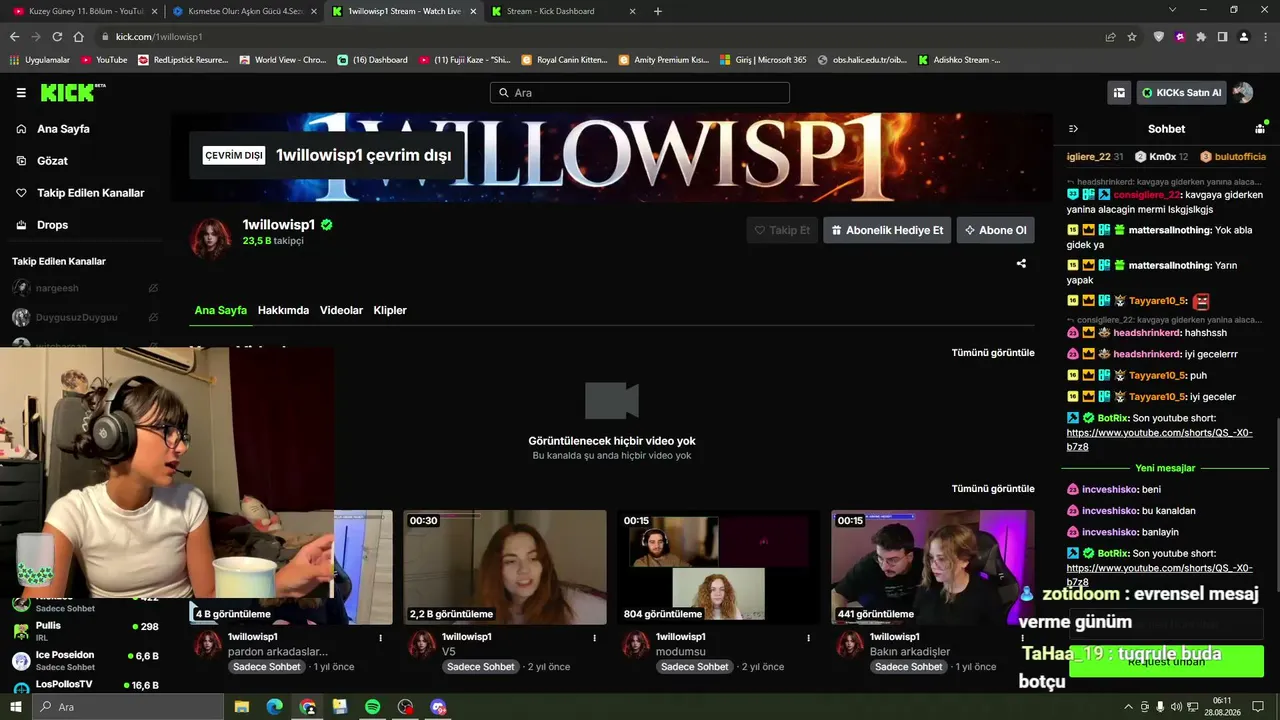Switch to Kuzey Güney YouTube browser tab
This screenshot has height=720, width=1280.
[85, 11]
